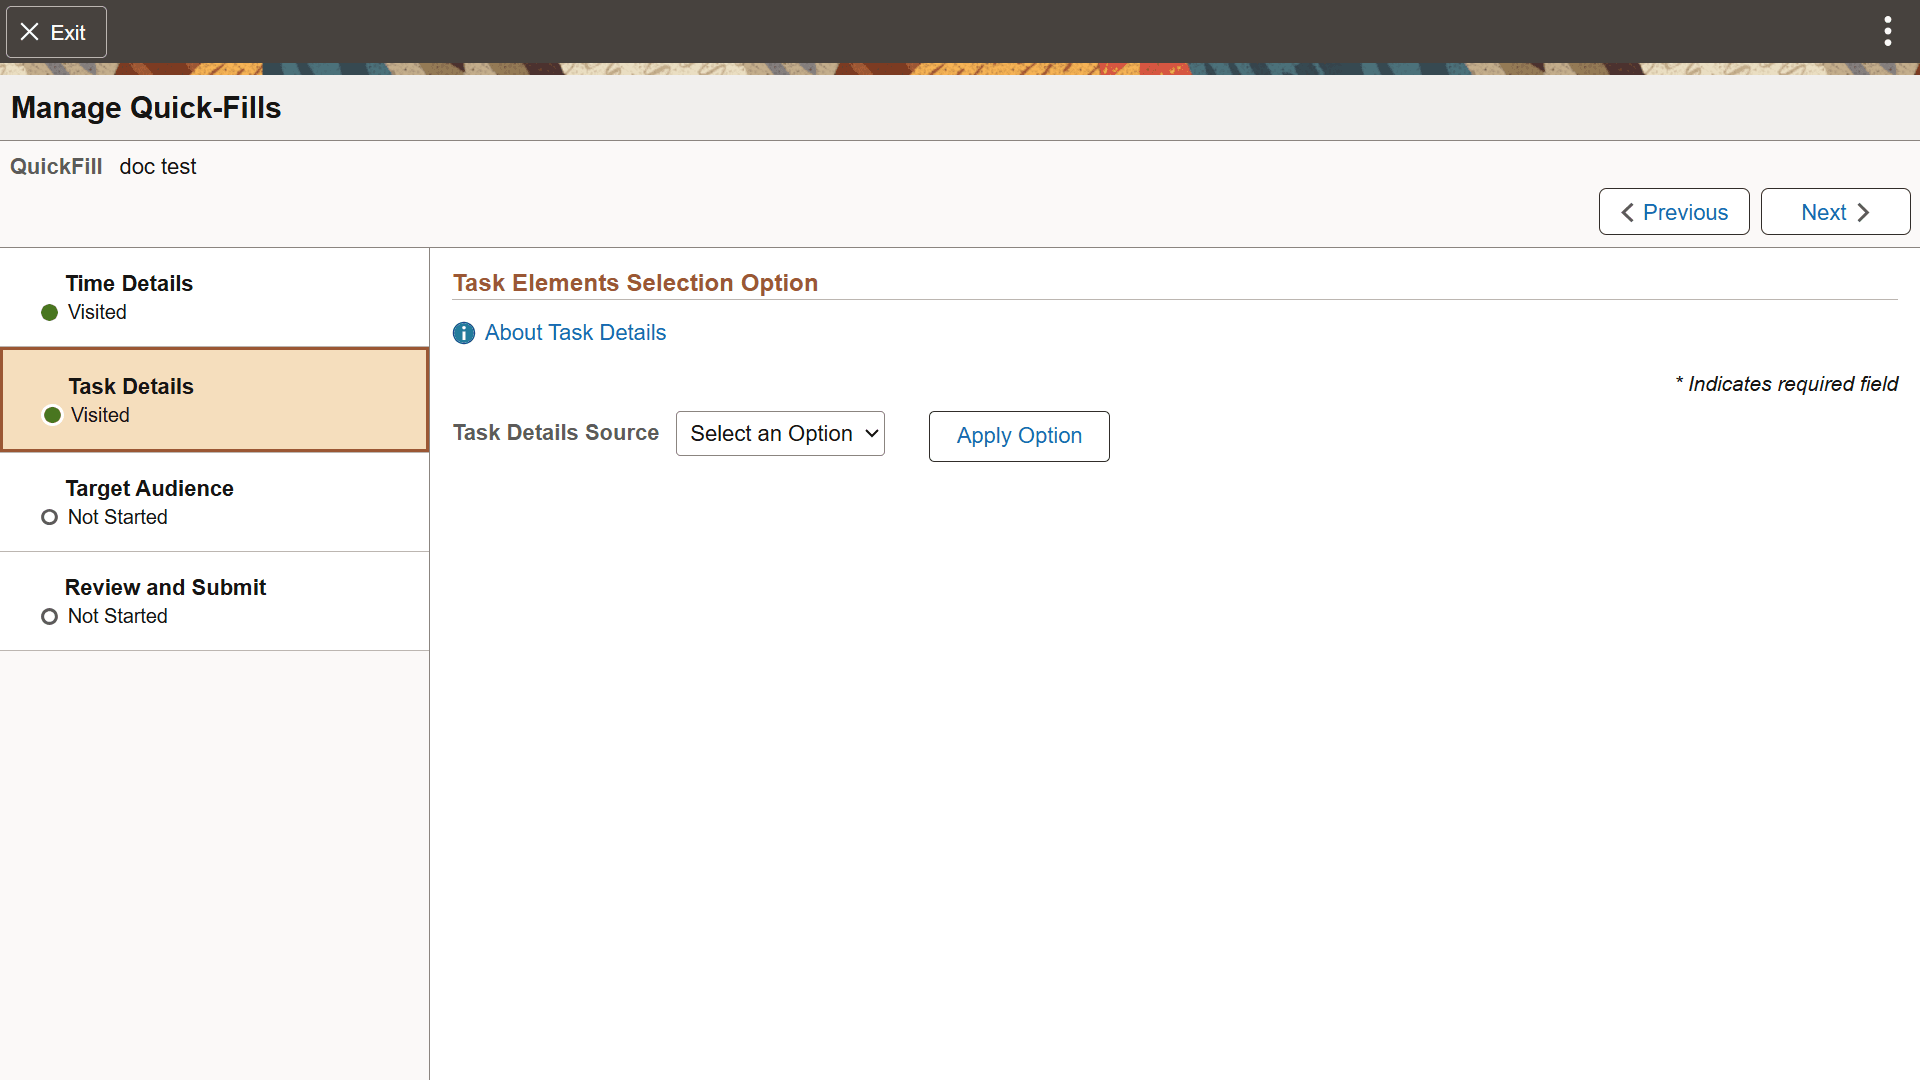The image size is (1920, 1080).
Task: Click the info icon beside About Task Details
Action: pos(463,333)
